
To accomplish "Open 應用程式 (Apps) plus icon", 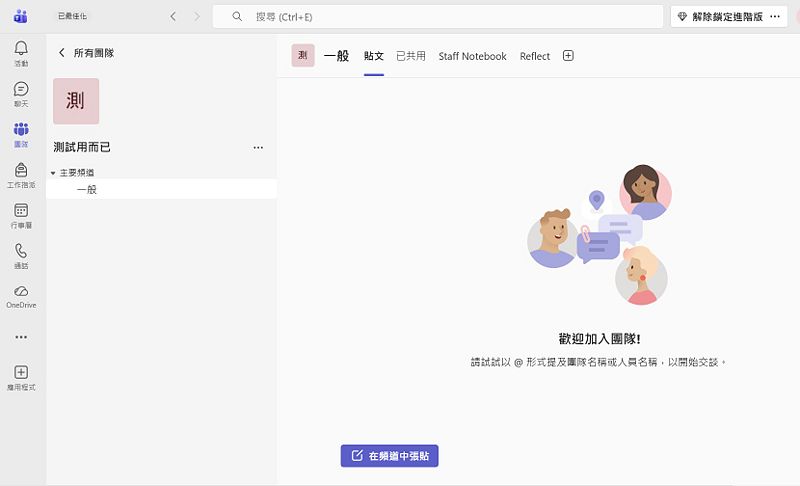I will 21,376.
